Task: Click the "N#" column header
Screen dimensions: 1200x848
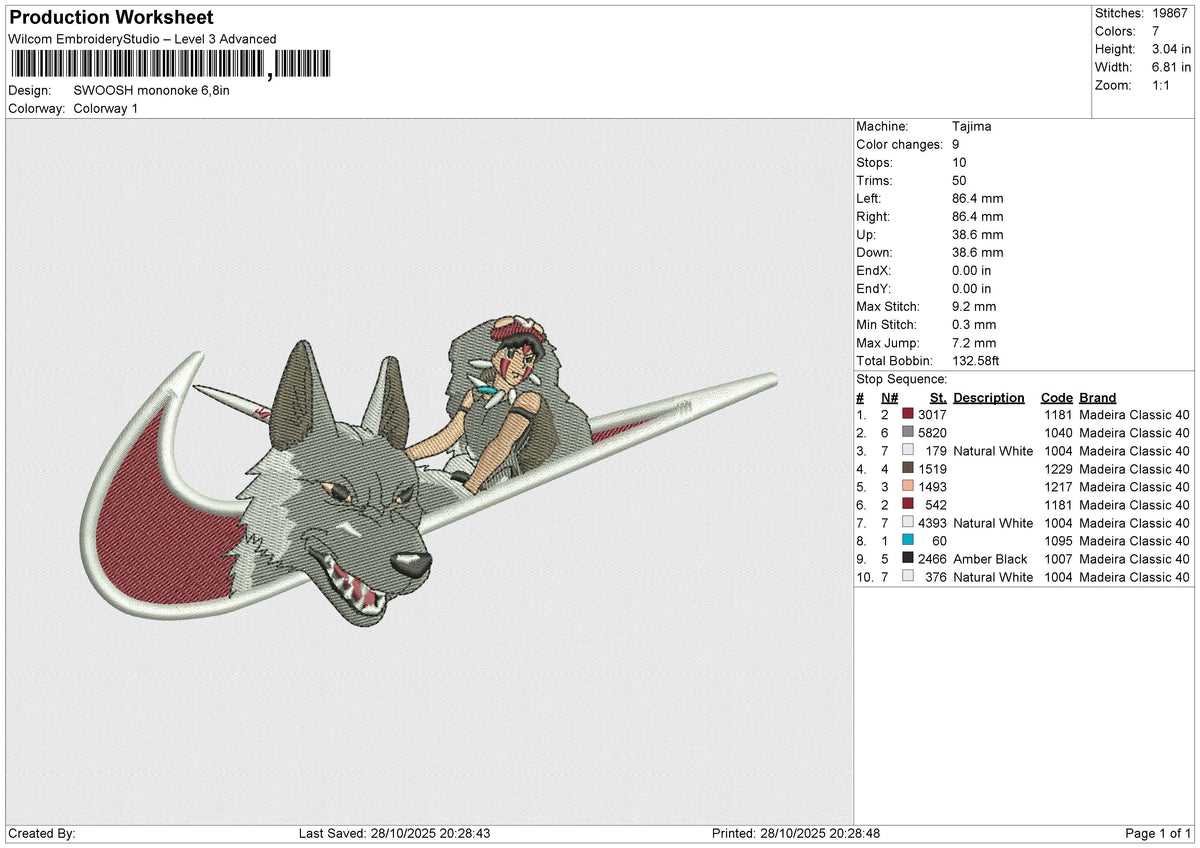Action: (889, 397)
